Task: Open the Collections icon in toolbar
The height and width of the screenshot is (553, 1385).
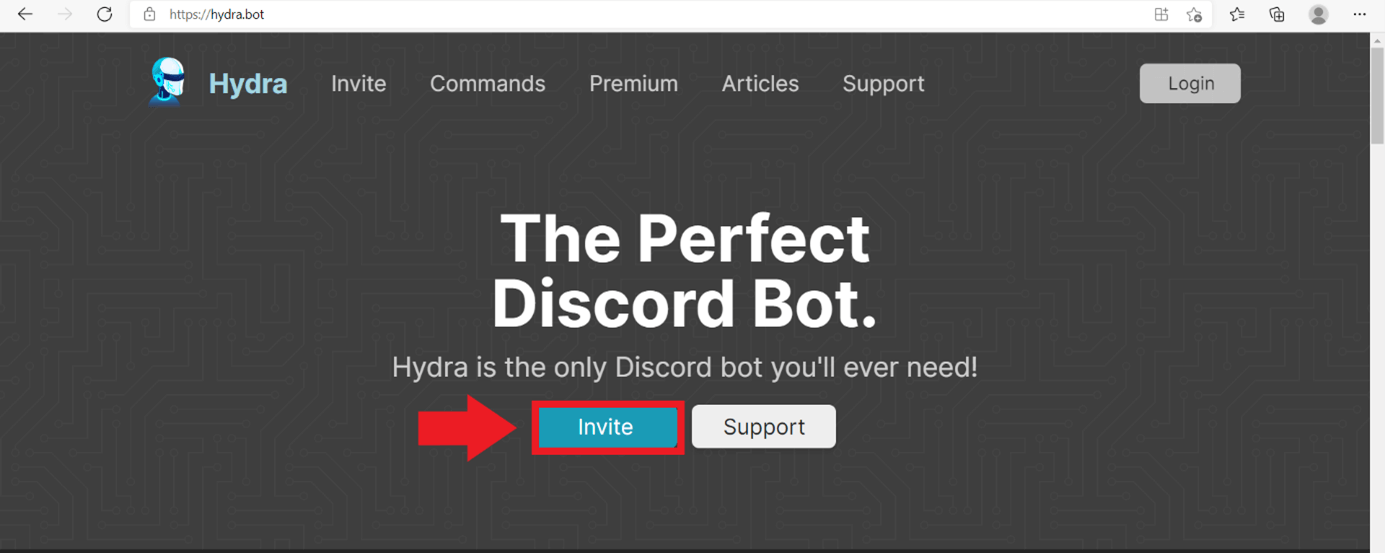Action: click(1277, 14)
